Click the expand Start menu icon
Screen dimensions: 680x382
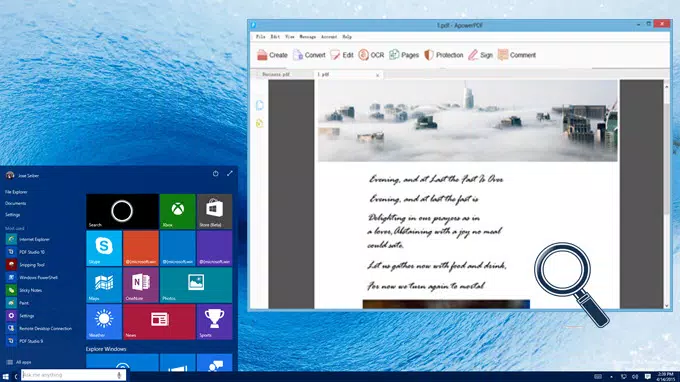click(x=230, y=173)
